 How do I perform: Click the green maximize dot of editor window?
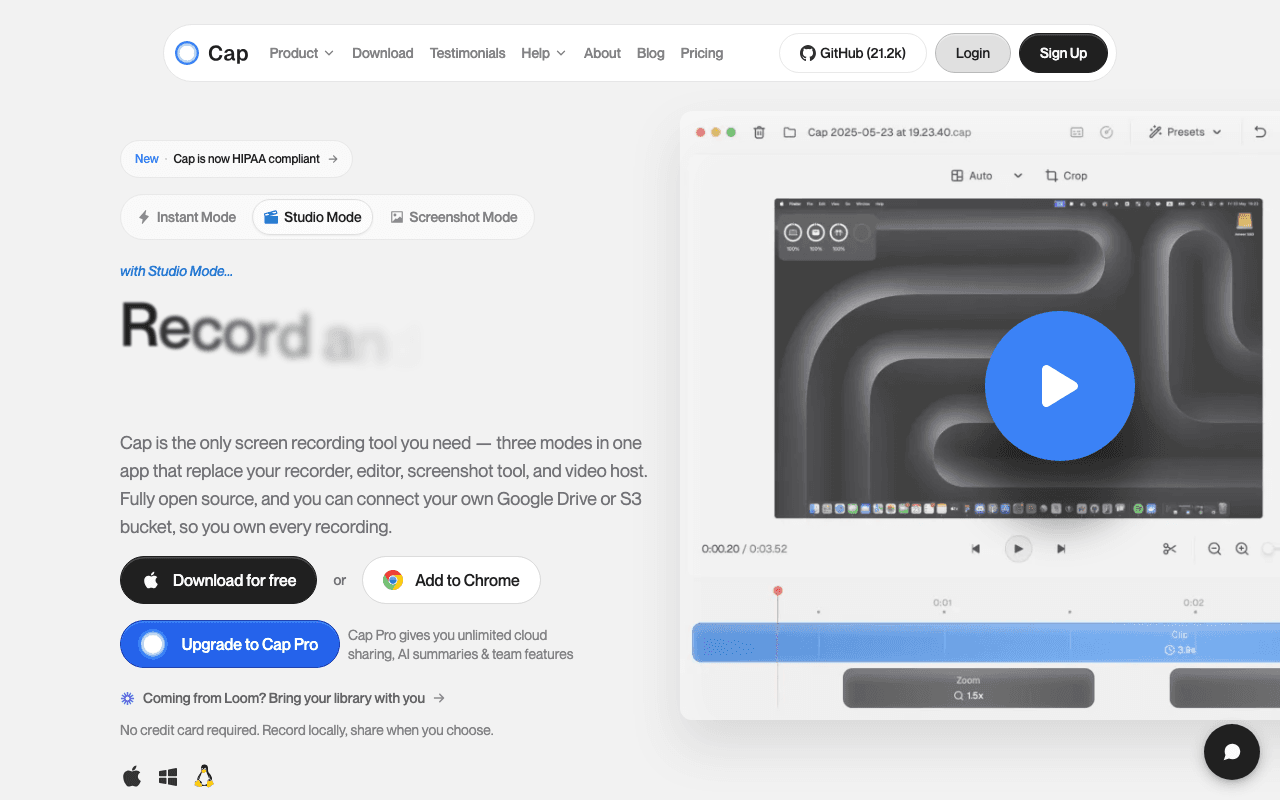(731, 132)
